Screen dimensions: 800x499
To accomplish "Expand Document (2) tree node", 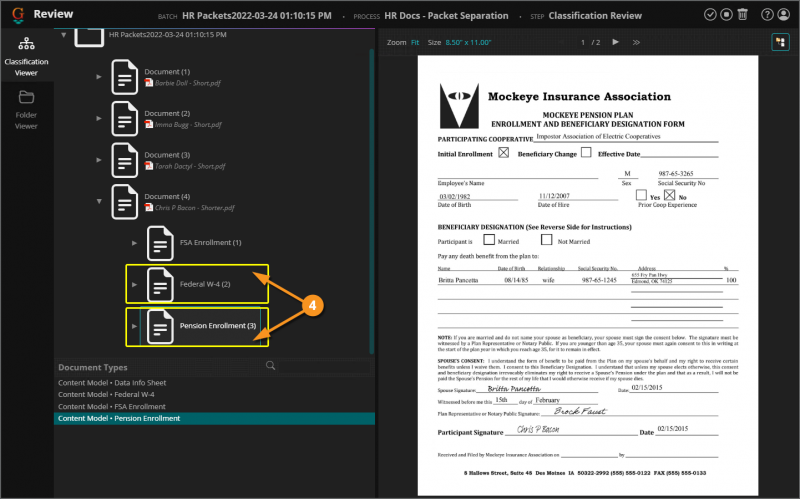I will [98, 118].
